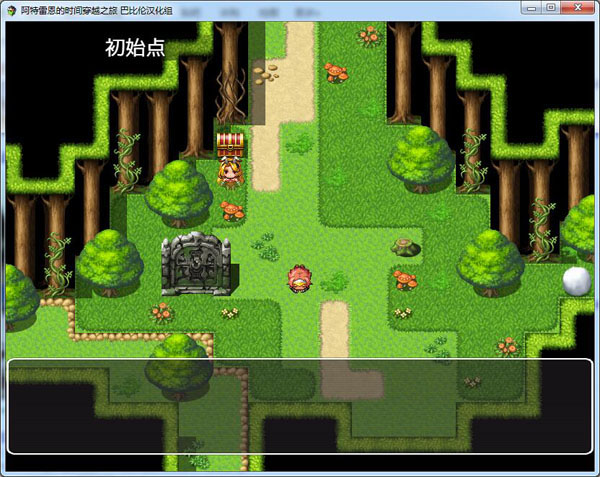Click the stone gate monument
600x477 pixels.
[x=196, y=264]
